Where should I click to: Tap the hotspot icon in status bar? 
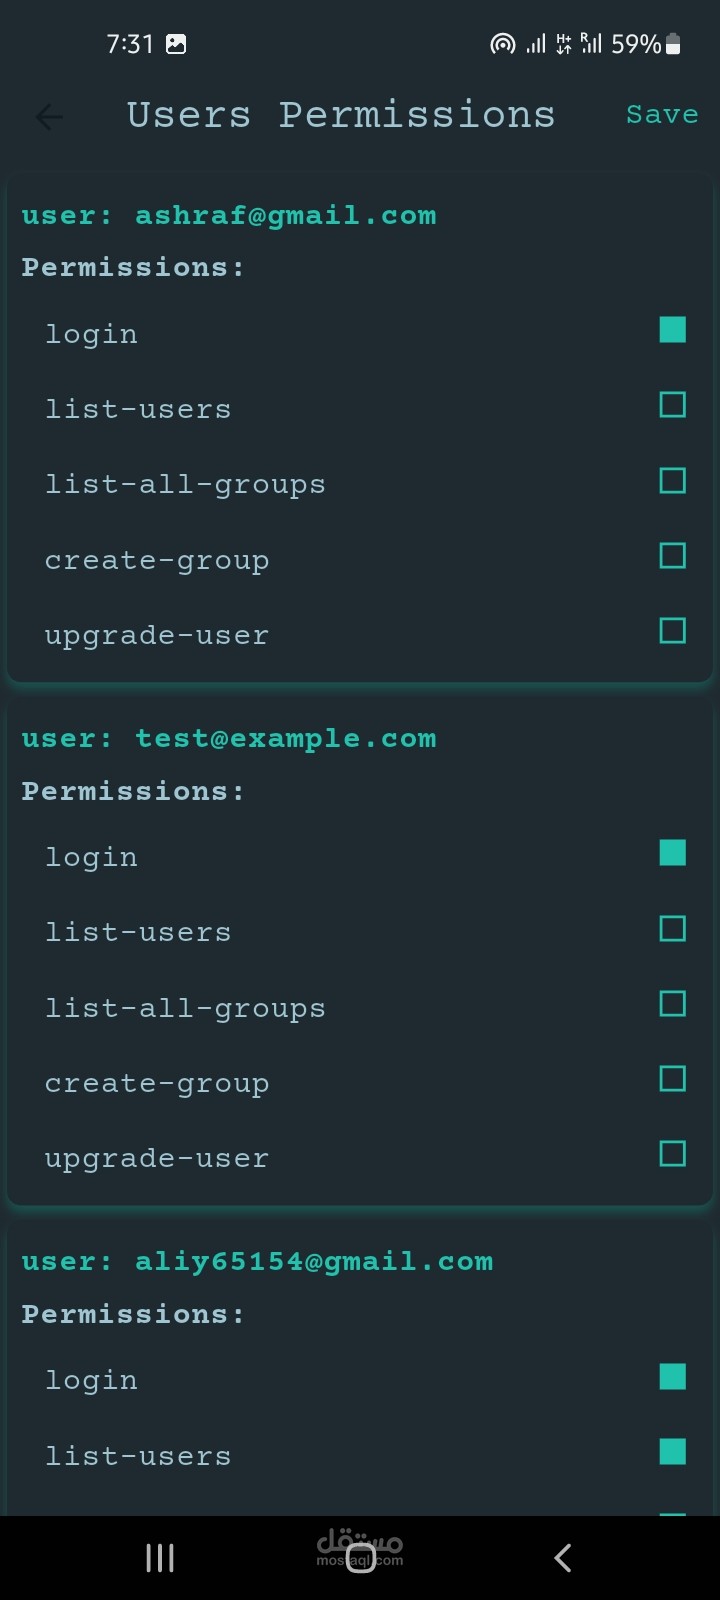(502, 44)
